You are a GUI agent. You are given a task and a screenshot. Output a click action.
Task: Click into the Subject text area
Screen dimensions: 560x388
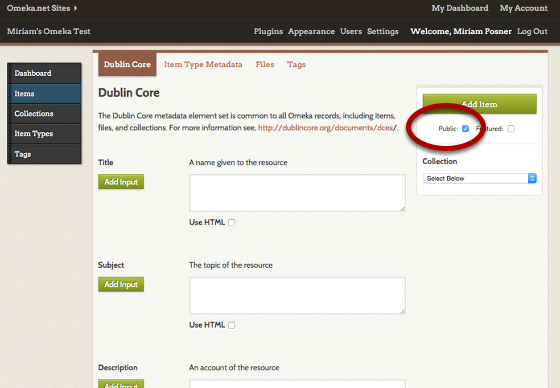(x=298, y=295)
